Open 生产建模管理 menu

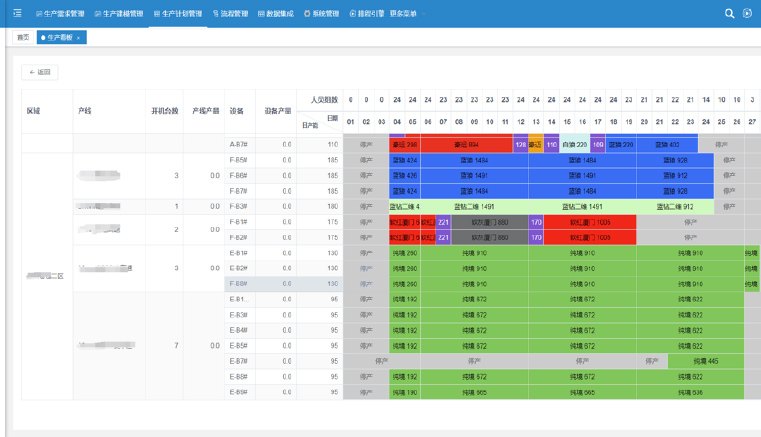(119, 14)
